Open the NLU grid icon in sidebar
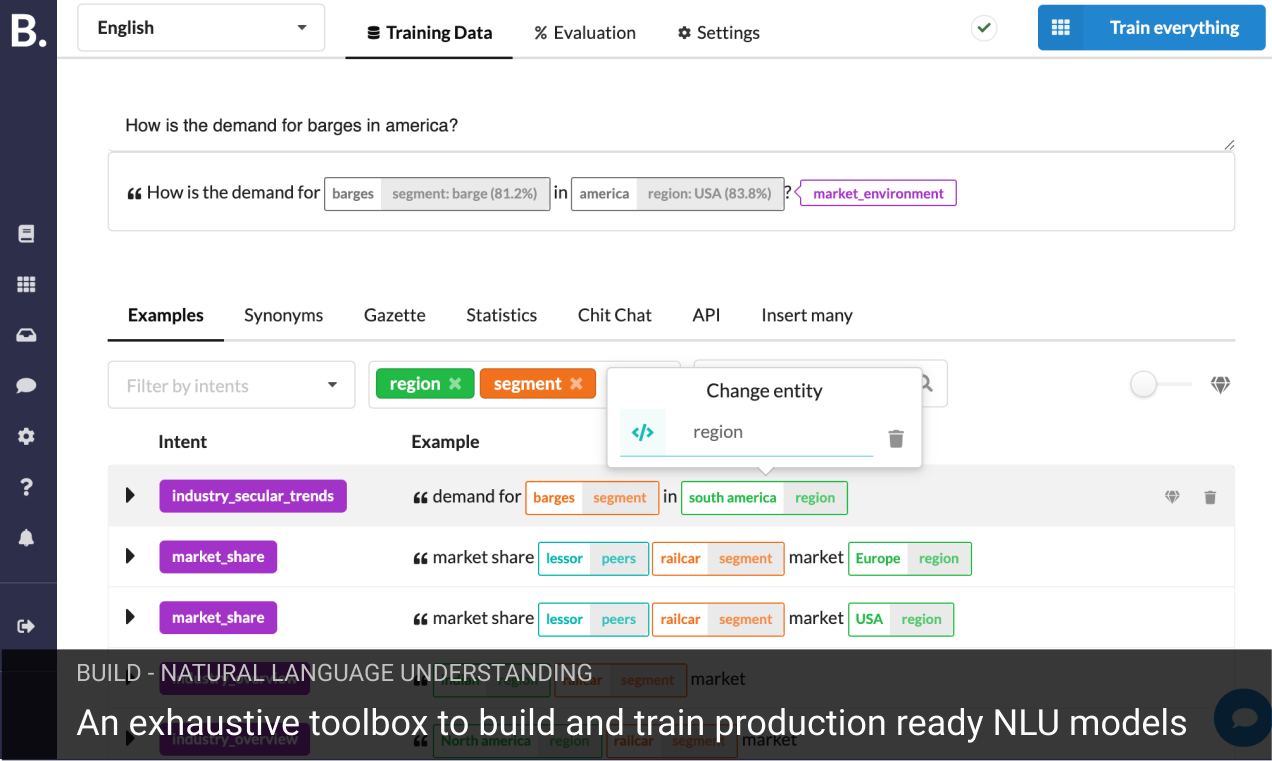 [27, 285]
